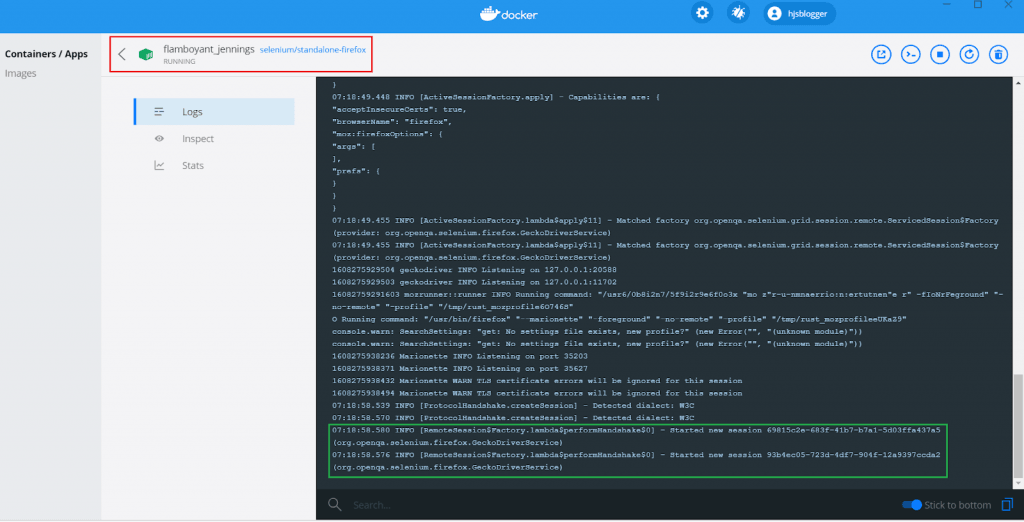Viewport: 1024px width, 522px height.
Task: Open the hjsblogger account menu
Action: [800, 13]
